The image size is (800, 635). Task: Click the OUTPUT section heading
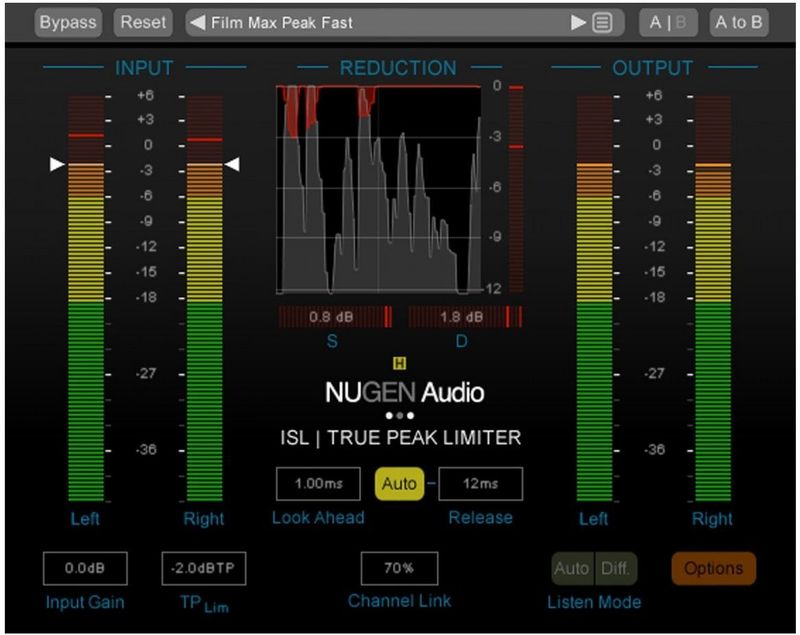tap(653, 68)
